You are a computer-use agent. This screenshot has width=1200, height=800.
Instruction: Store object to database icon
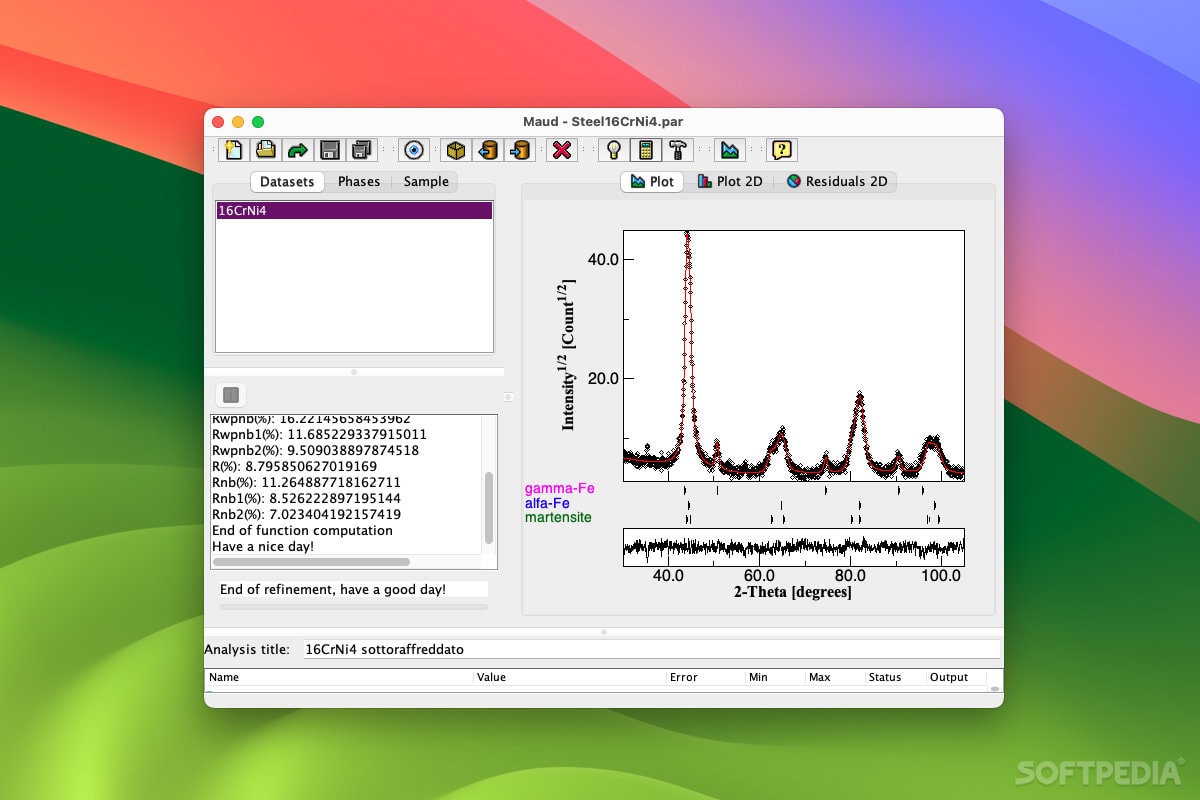pos(520,150)
